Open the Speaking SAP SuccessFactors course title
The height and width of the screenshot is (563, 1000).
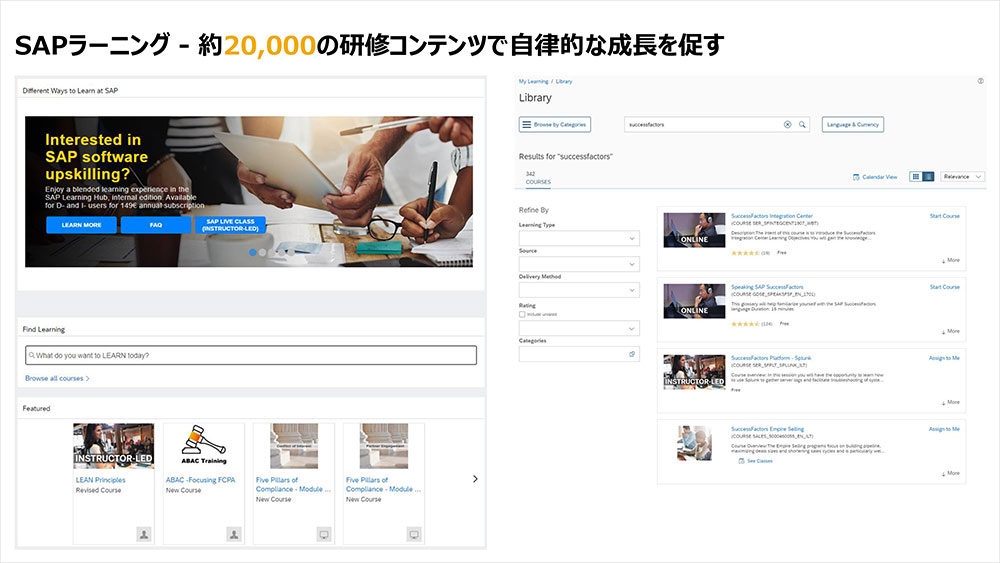pos(767,287)
